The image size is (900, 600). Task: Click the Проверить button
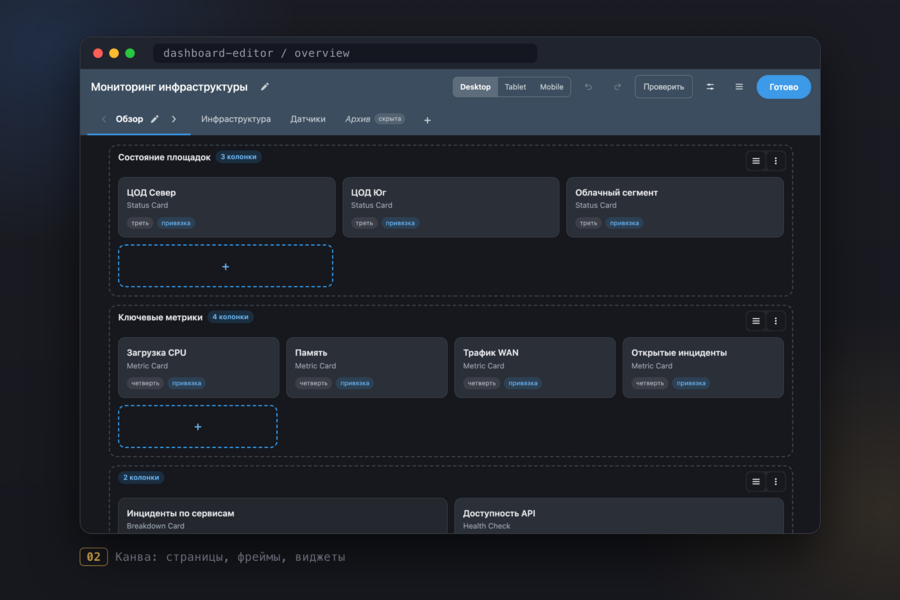tap(664, 87)
